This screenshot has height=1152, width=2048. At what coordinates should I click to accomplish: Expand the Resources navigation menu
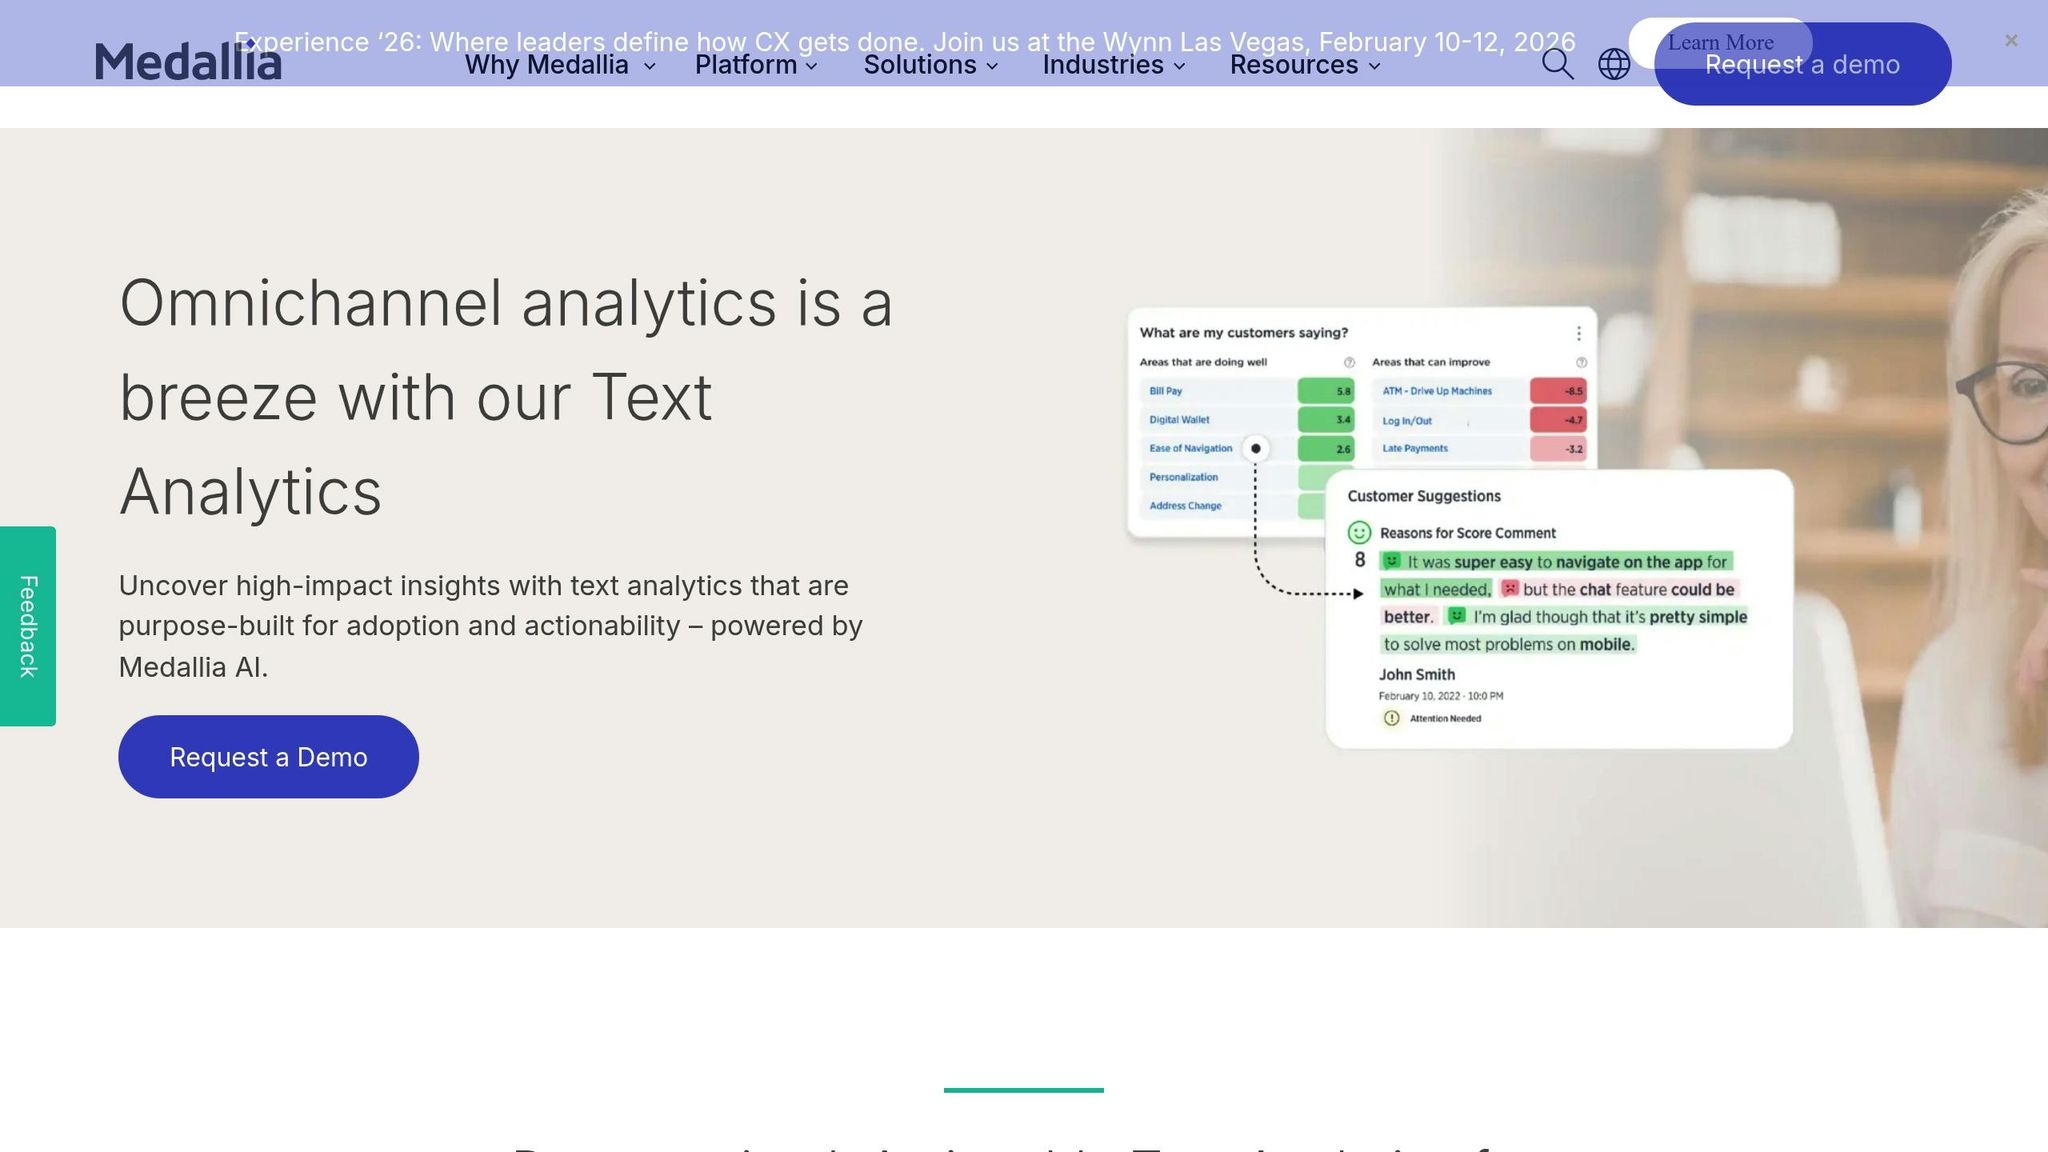[1305, 65]
